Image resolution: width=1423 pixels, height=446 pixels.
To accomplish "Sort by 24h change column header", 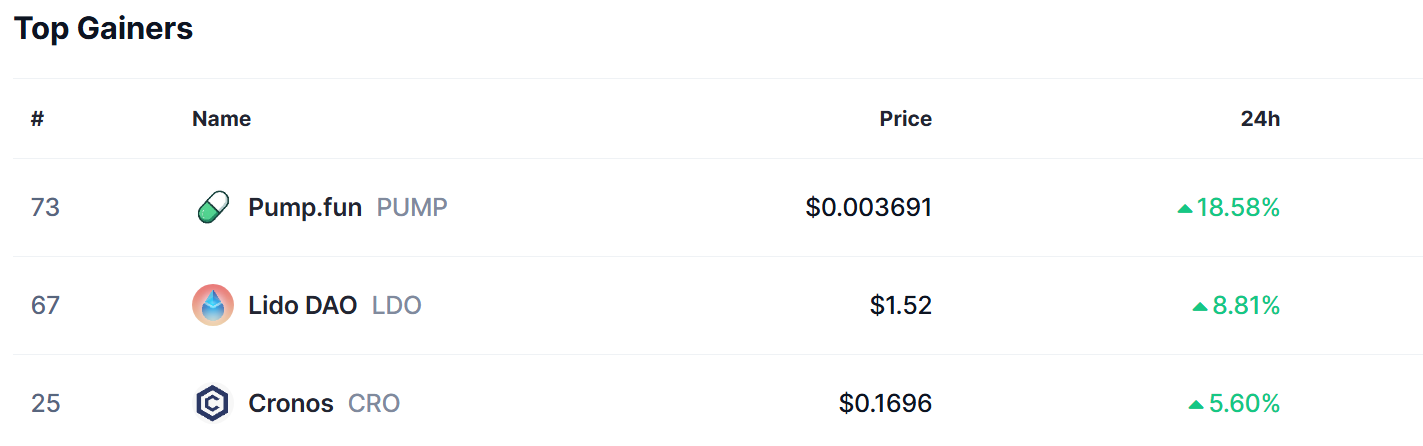I will (x=1260, y=119).
